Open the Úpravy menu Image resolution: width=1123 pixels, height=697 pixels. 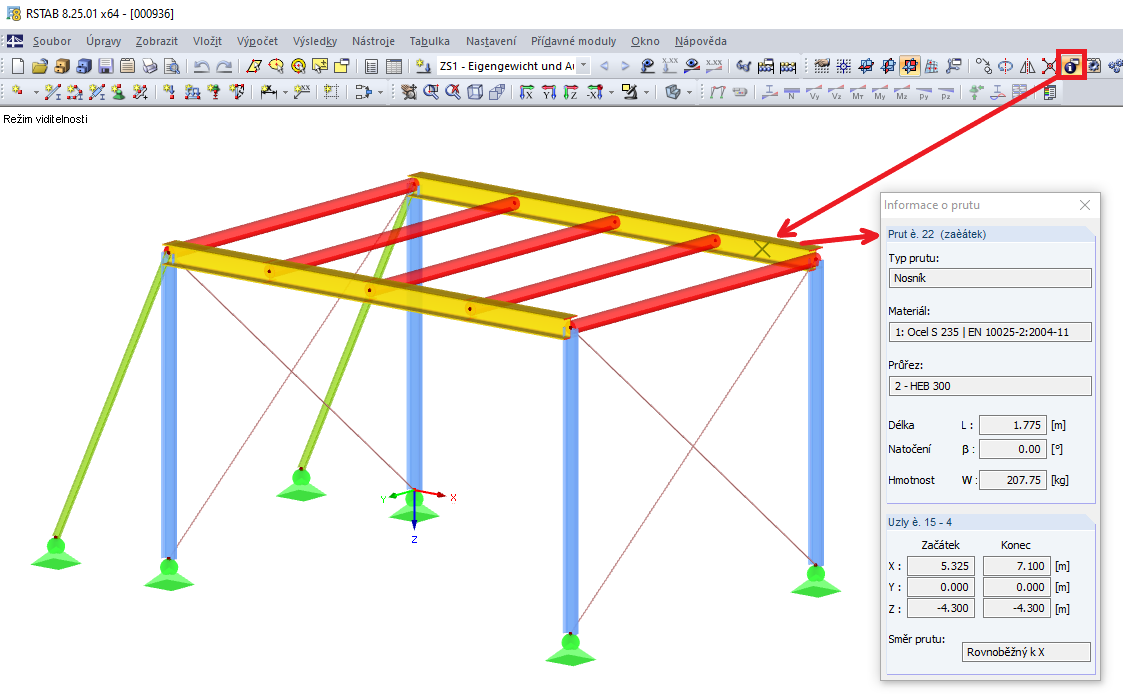pos(103,41)
